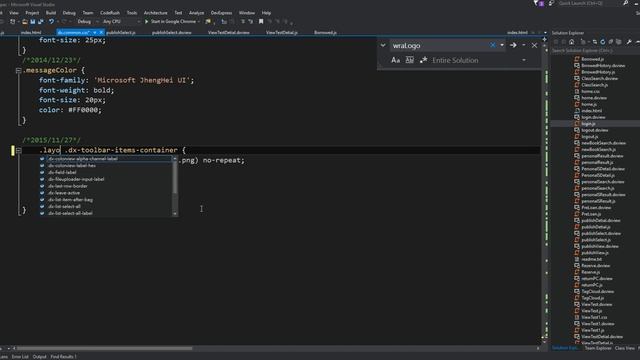Click the Show All Files icon in Solution Explorer
The image size is (640, 360).
point(619,42)
